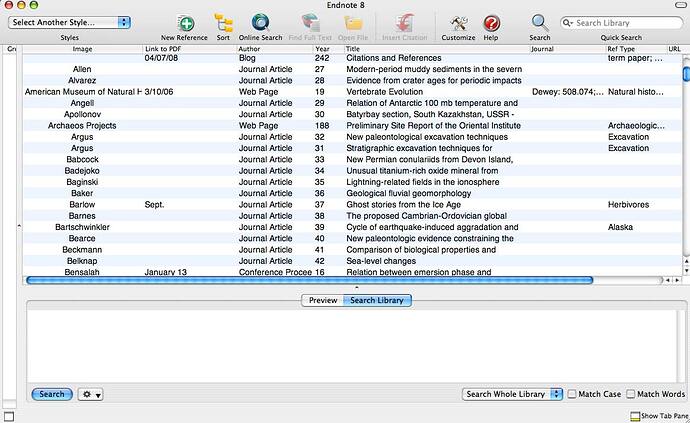The width and height of the screenshot is (690, 423).
Task: Collapse the pane with the divider arrow
Action: [x=356, y=287]
